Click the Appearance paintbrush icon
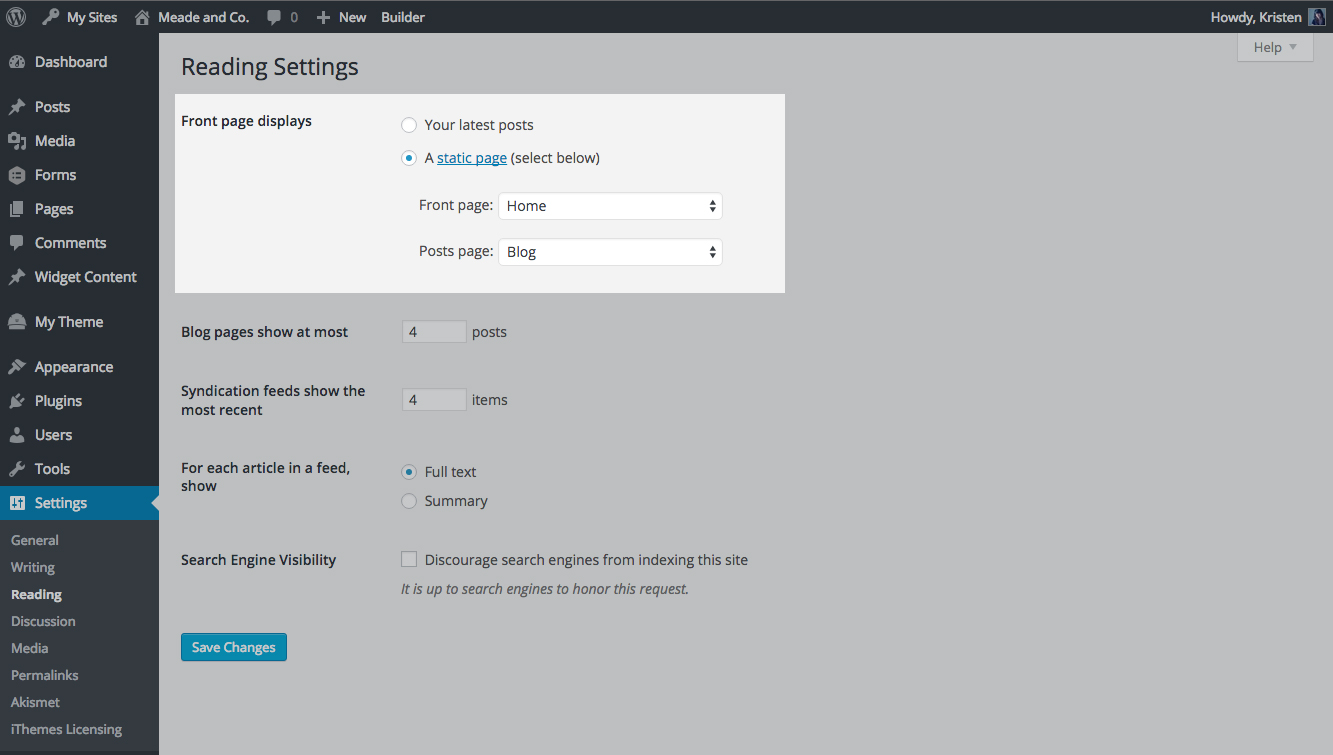Screen dimensions: 1333x755 17,367
